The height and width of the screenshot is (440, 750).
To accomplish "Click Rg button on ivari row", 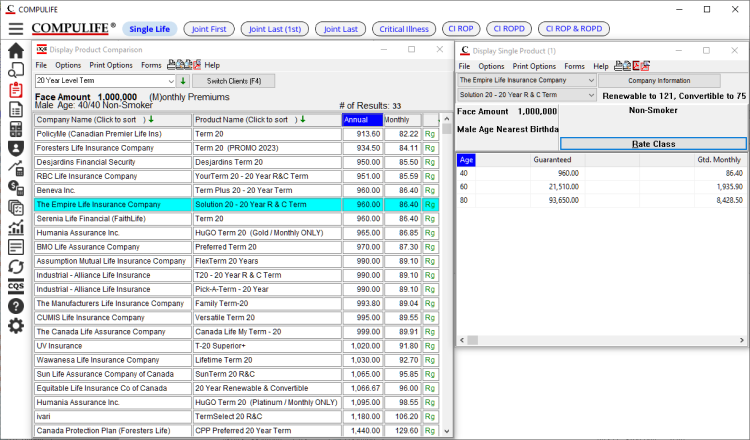I will (430, 417).
